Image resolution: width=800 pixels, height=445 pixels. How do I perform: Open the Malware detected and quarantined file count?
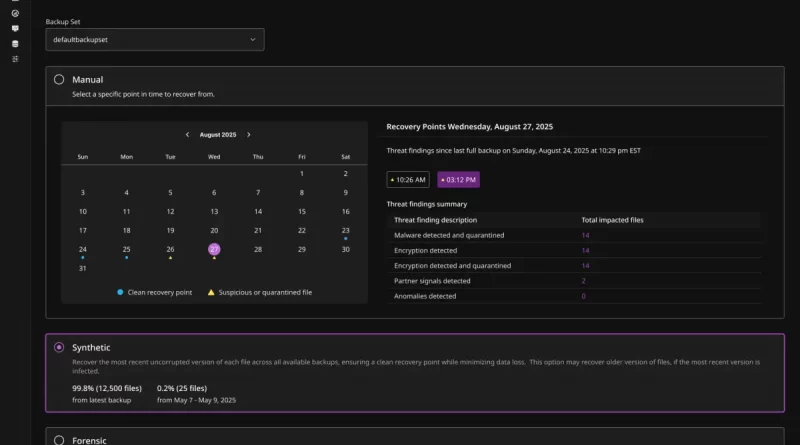[x=585, y=235]
